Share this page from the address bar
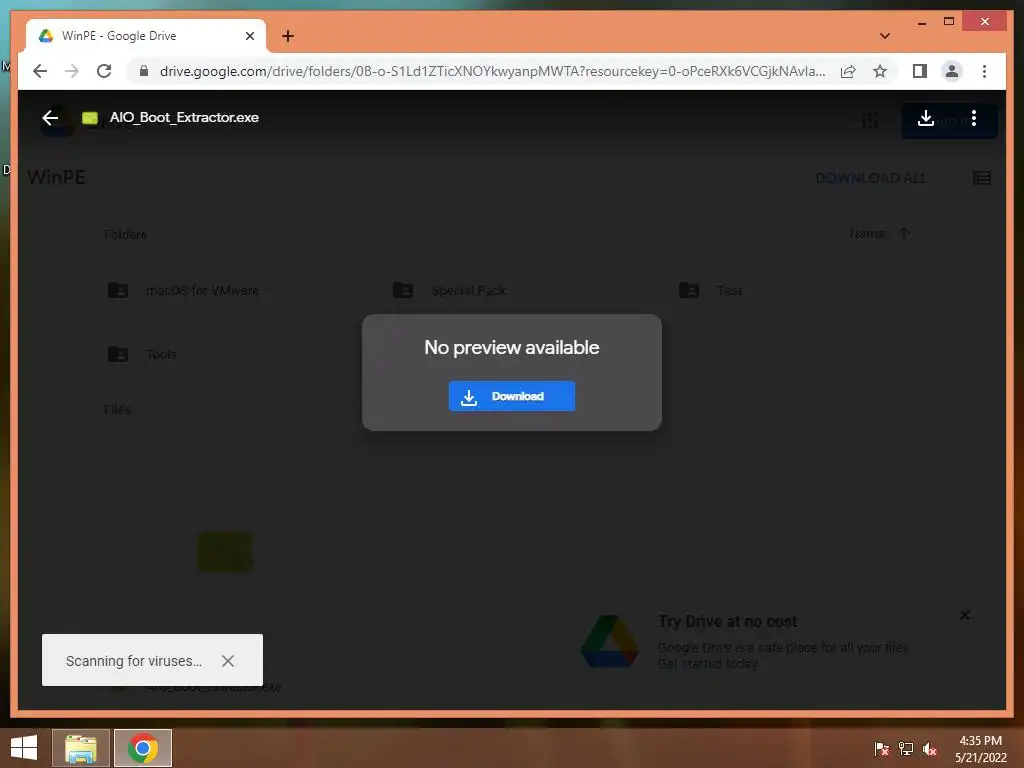The height and width of the screenshot is (768, 1024). (x=848, y=71)
